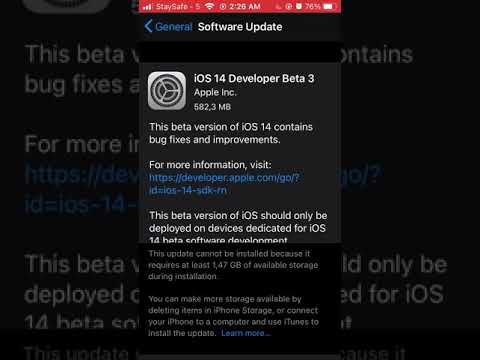Tap the Wi-Fi status icon
Image resolution: width=480 pixels, height=360 pixels.
[x=210, y=6]
